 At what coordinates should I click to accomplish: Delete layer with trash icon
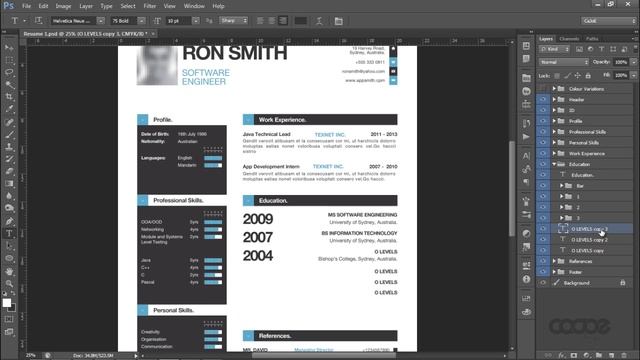pyautogui.click(x=624, y=356)
